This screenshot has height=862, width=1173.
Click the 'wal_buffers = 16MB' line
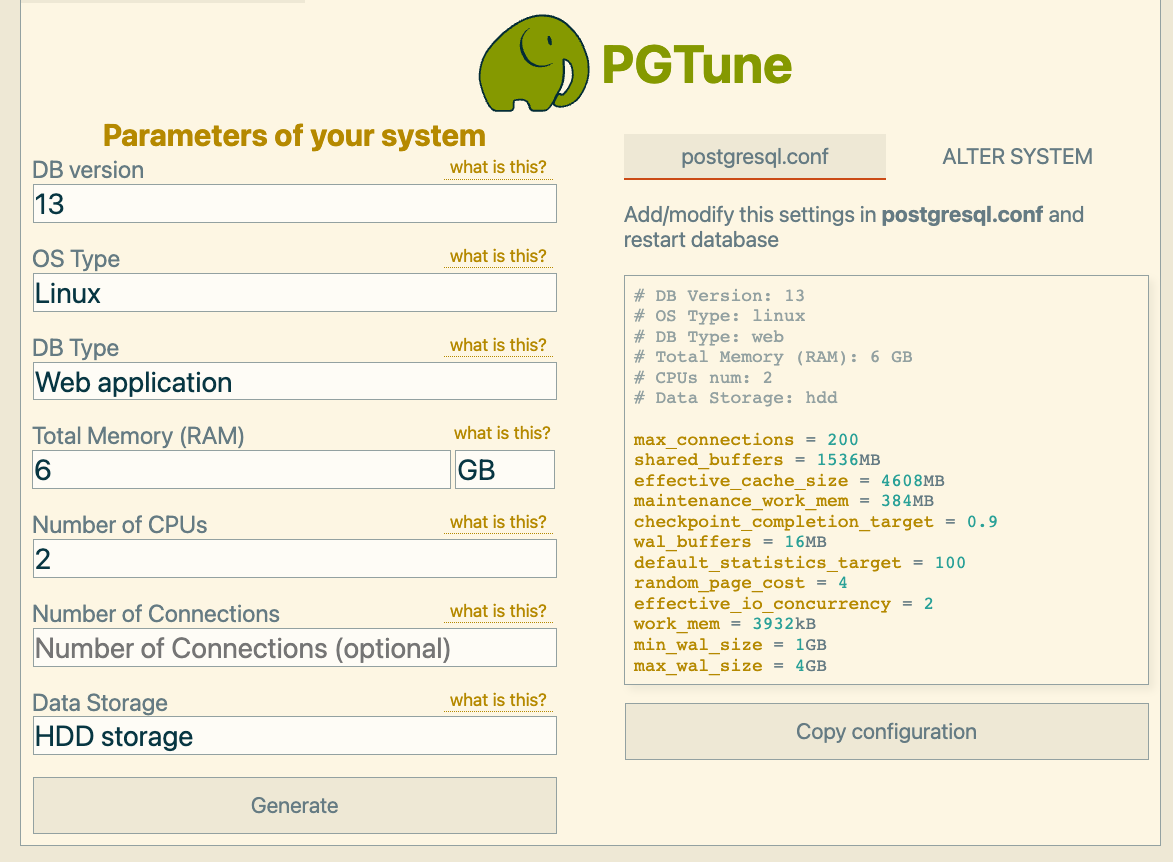pos(730,542)
